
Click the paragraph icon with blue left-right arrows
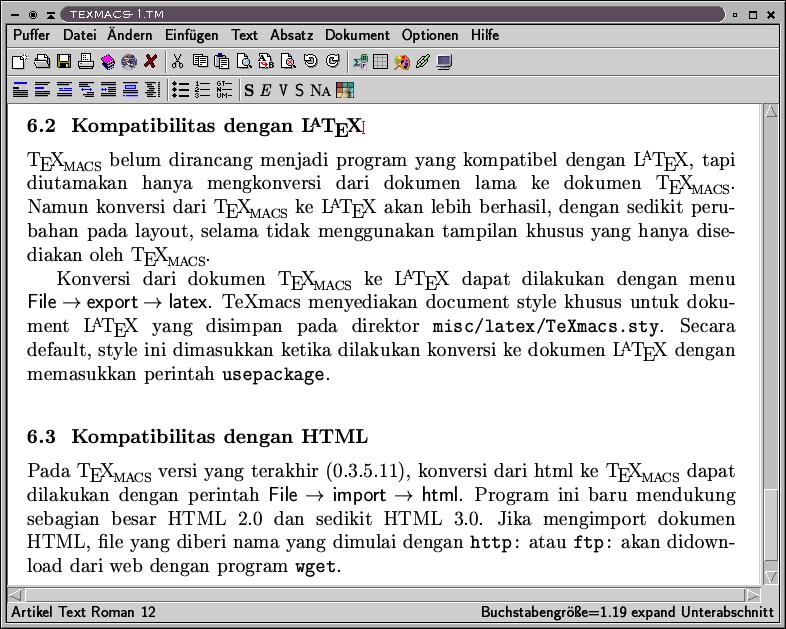(x=86, y=90)
